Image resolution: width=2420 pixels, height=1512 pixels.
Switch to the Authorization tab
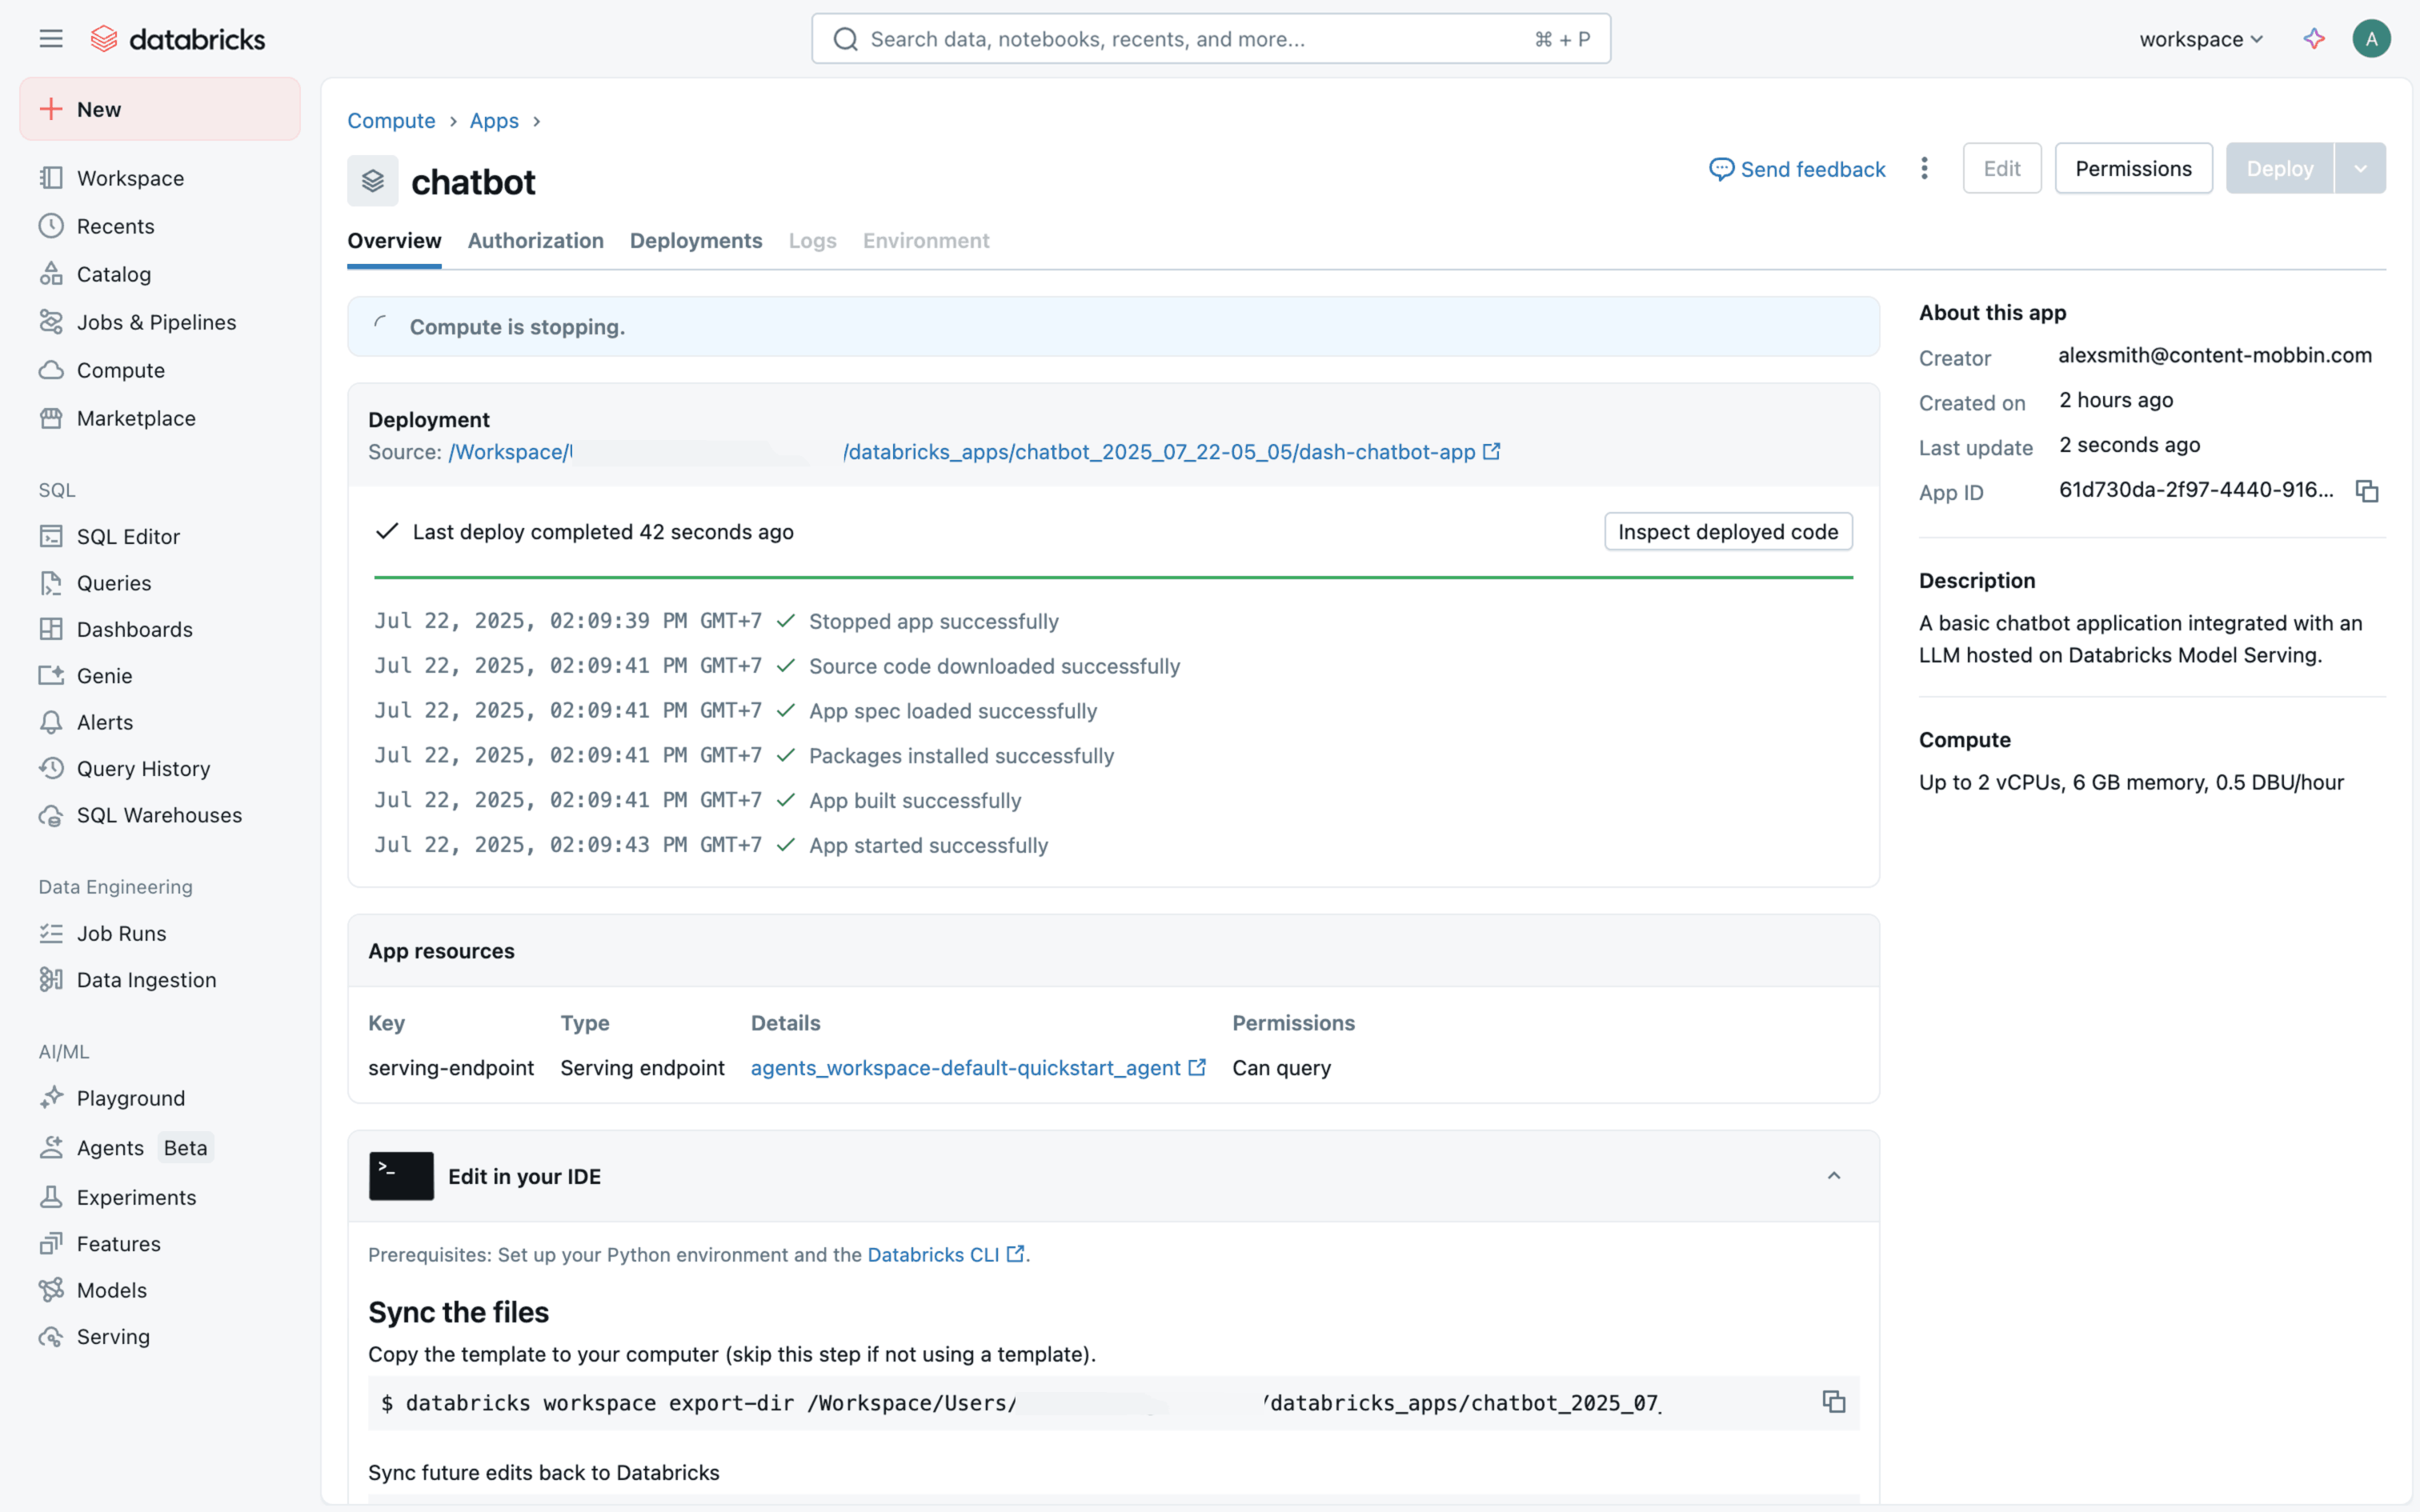[535, 241]
